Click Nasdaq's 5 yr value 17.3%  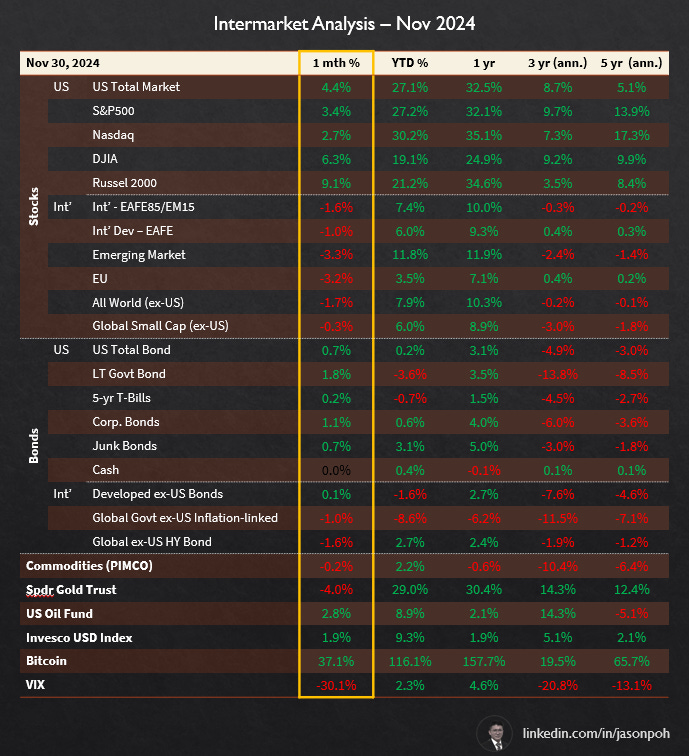point(631,135)
